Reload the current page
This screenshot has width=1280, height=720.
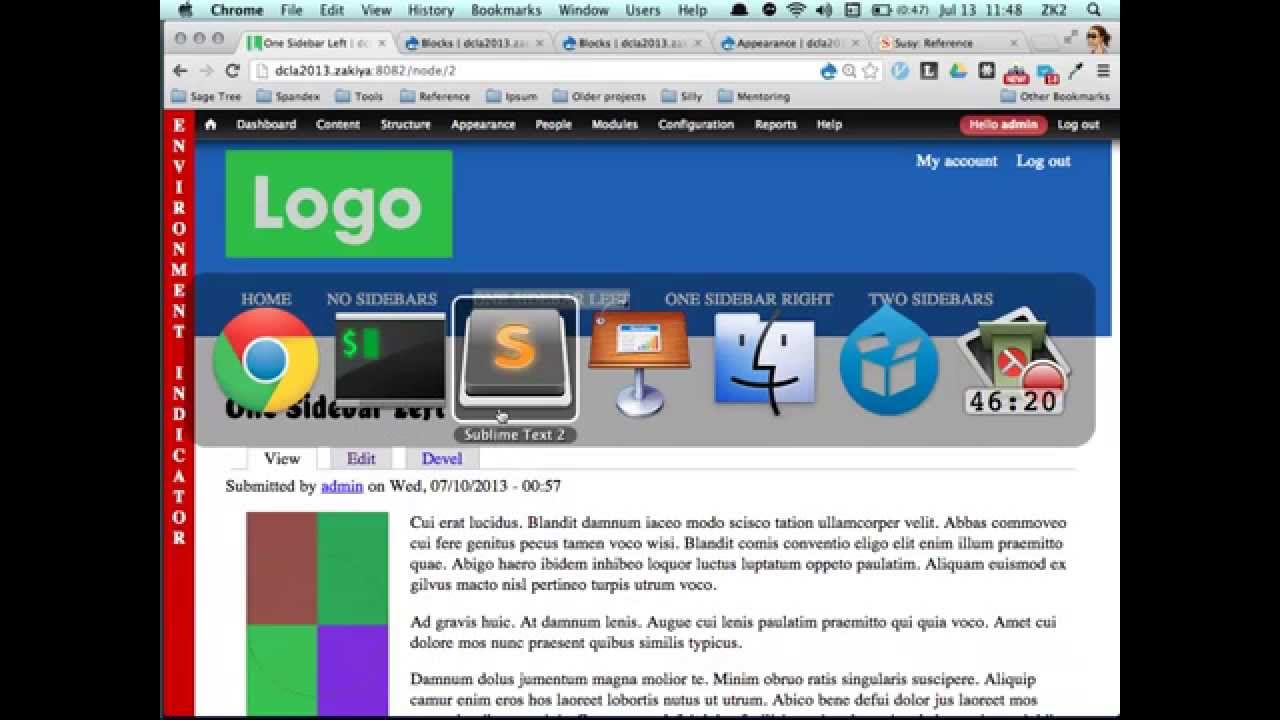[232, 71]
